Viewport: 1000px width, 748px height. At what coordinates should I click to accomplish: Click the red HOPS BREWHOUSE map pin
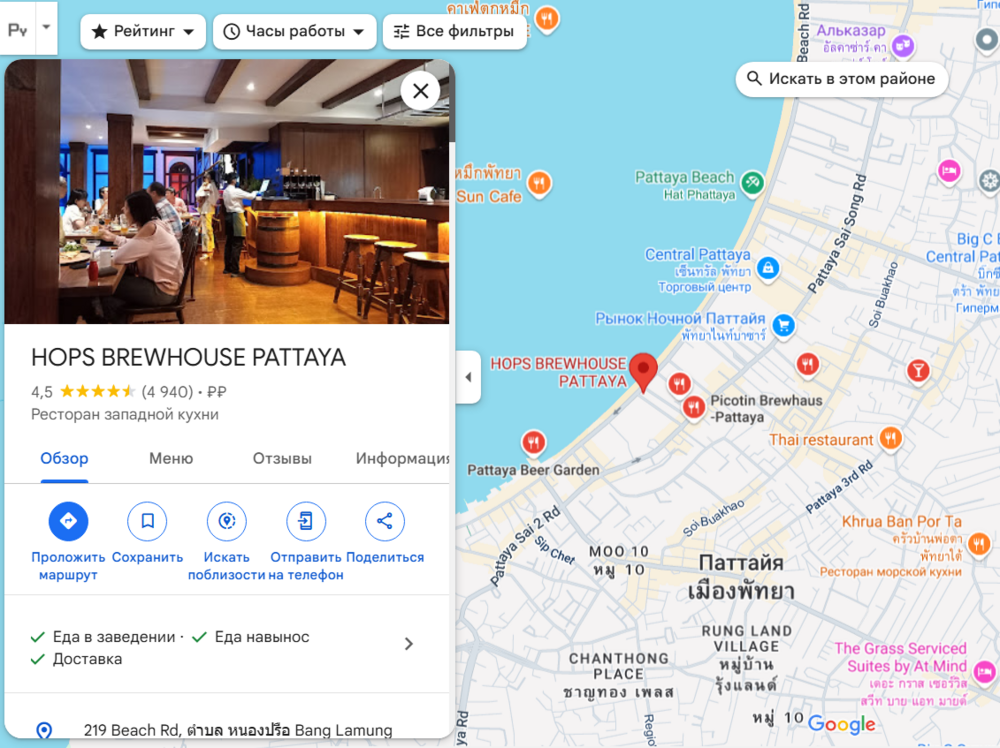[x=645, y=371]
